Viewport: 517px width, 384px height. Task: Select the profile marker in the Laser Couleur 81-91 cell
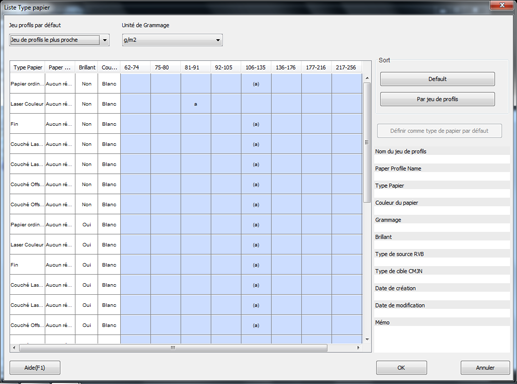tap(196, 104)
